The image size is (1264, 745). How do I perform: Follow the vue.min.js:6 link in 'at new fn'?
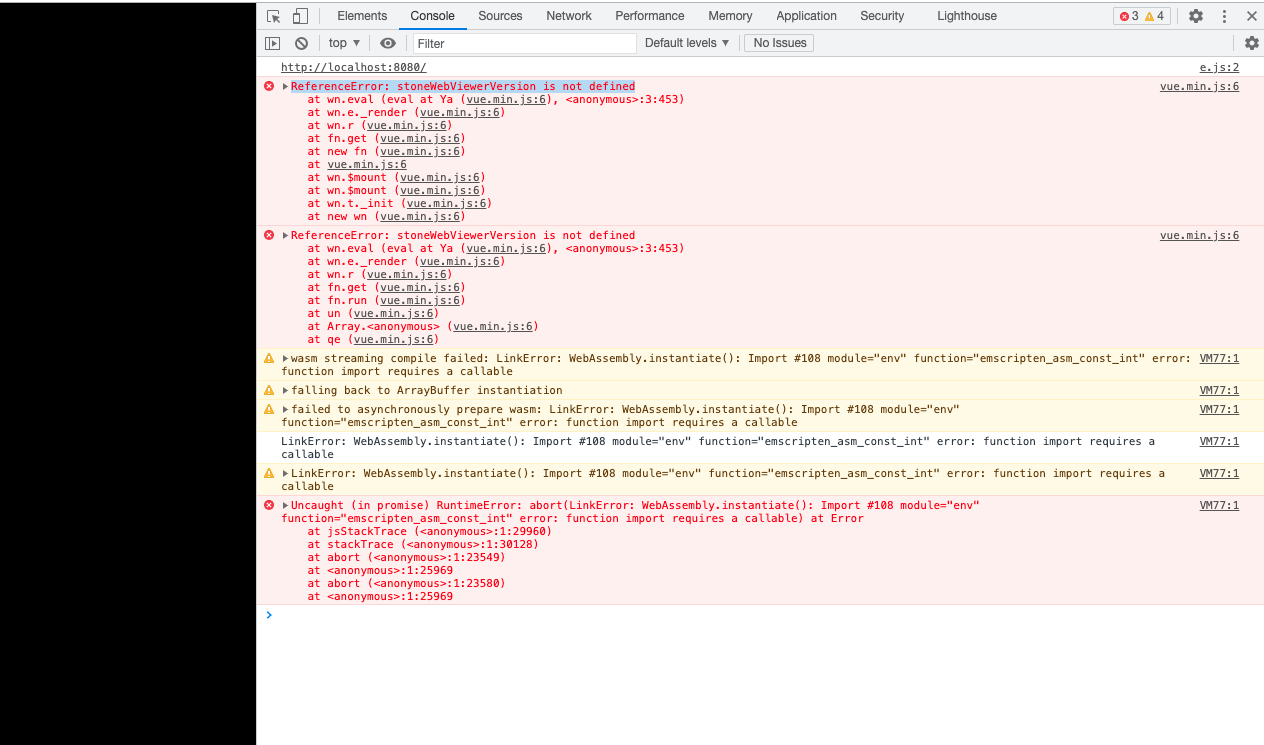click(419, 152)
